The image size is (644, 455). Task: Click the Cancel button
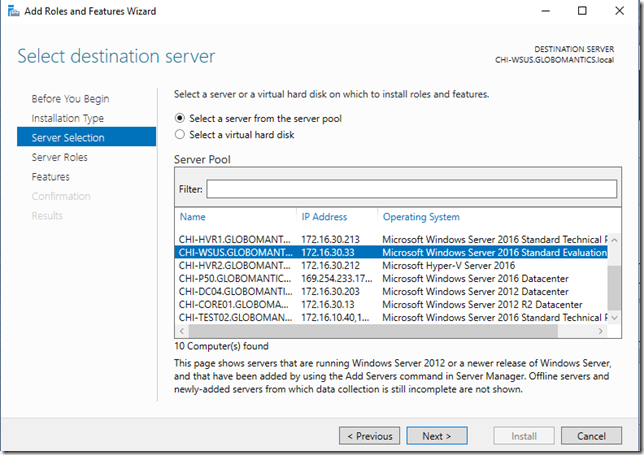click(x=591, y=436)
